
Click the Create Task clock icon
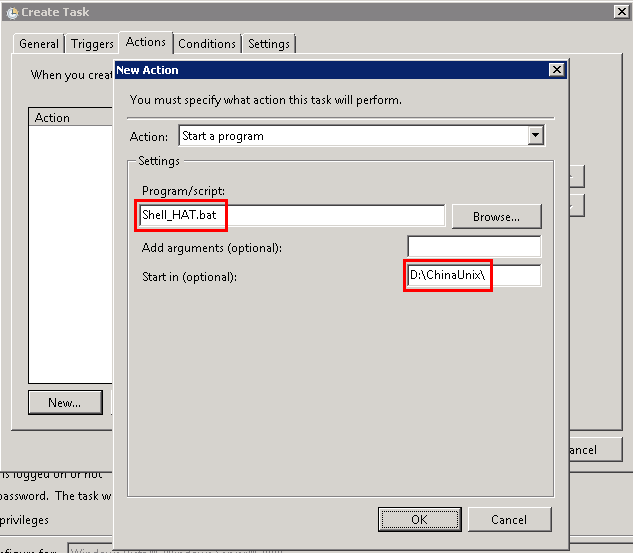click(11, 12)
